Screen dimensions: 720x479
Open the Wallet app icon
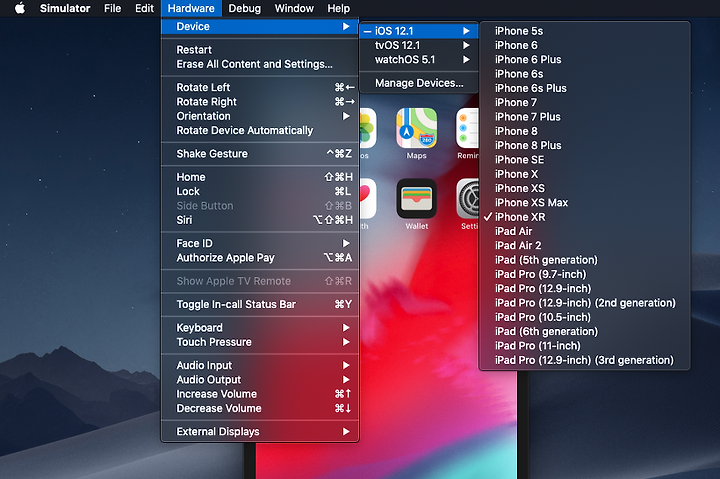tap(416, 198)
